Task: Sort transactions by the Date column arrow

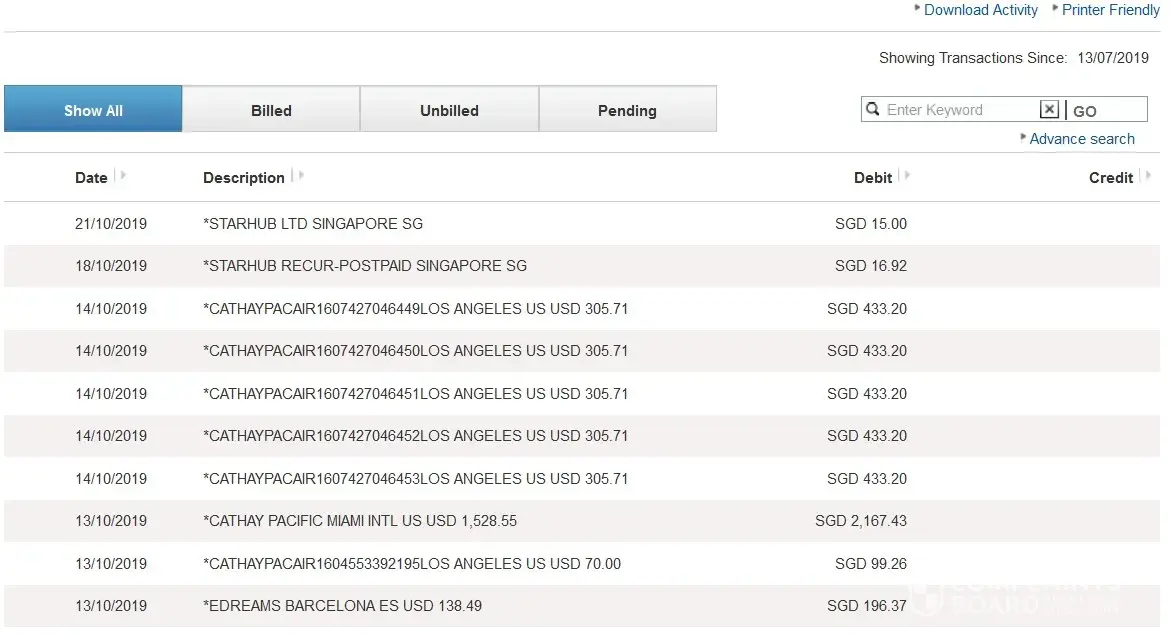Action: pyautogui.click(x=121, y=176)
